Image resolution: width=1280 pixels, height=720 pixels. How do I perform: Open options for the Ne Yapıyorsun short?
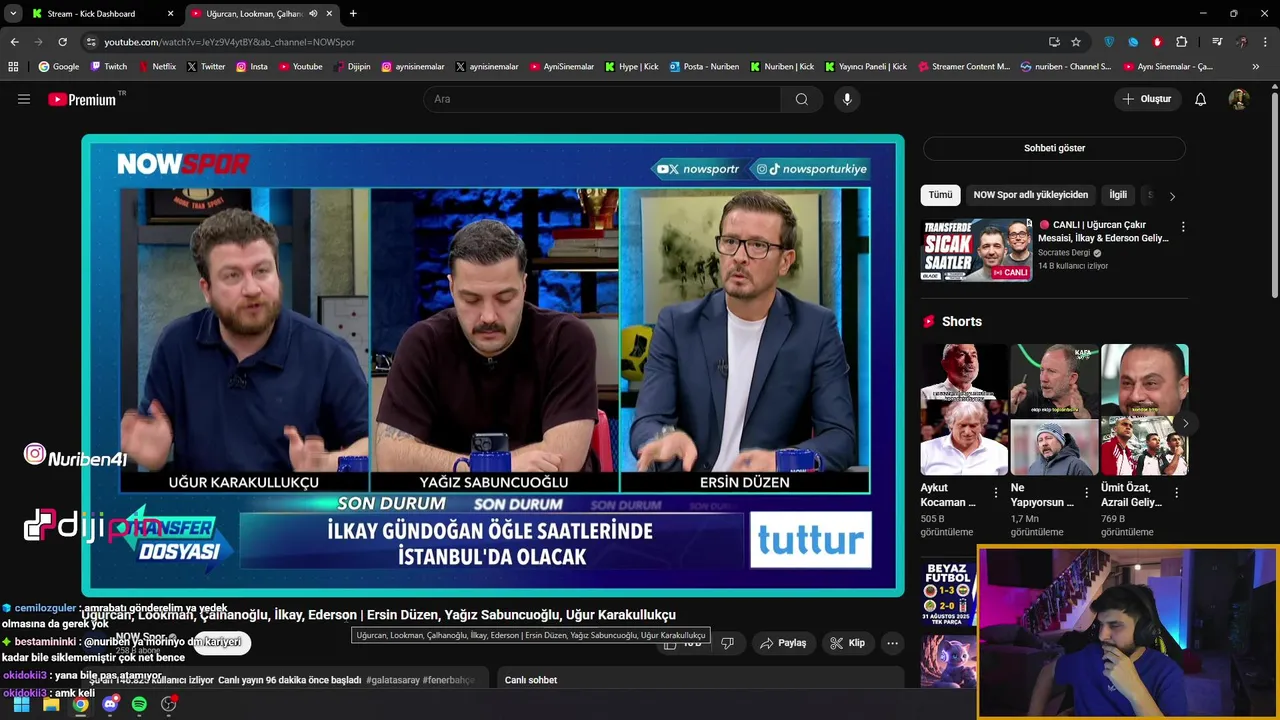pos(1086,493)
